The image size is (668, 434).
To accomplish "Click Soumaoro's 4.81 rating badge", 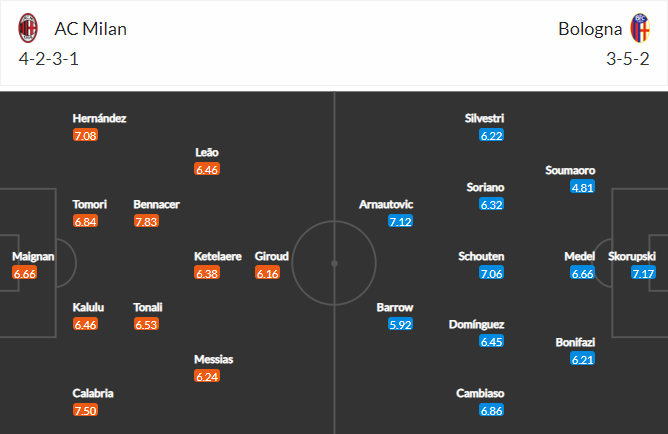I will click(x=583, y=187).
